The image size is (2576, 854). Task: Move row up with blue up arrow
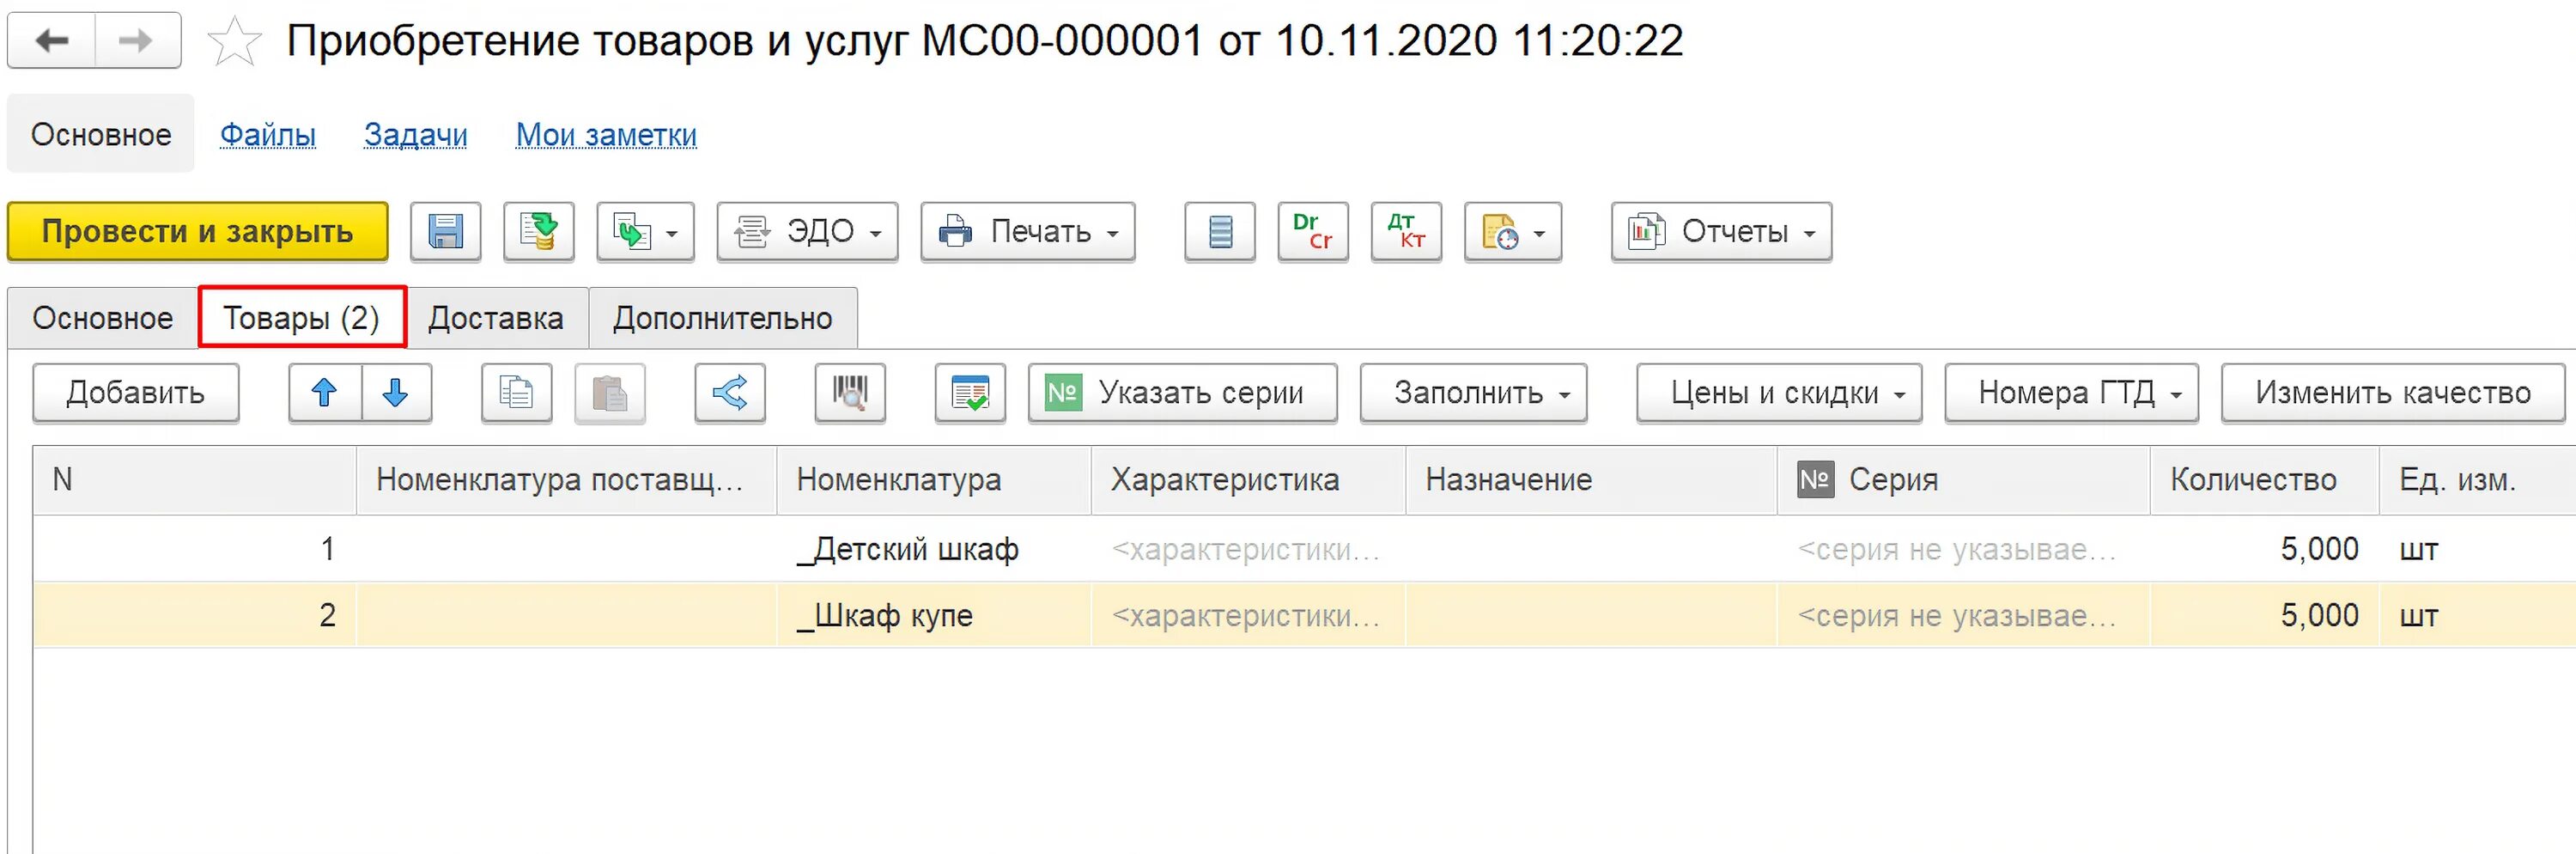(325, 393)
